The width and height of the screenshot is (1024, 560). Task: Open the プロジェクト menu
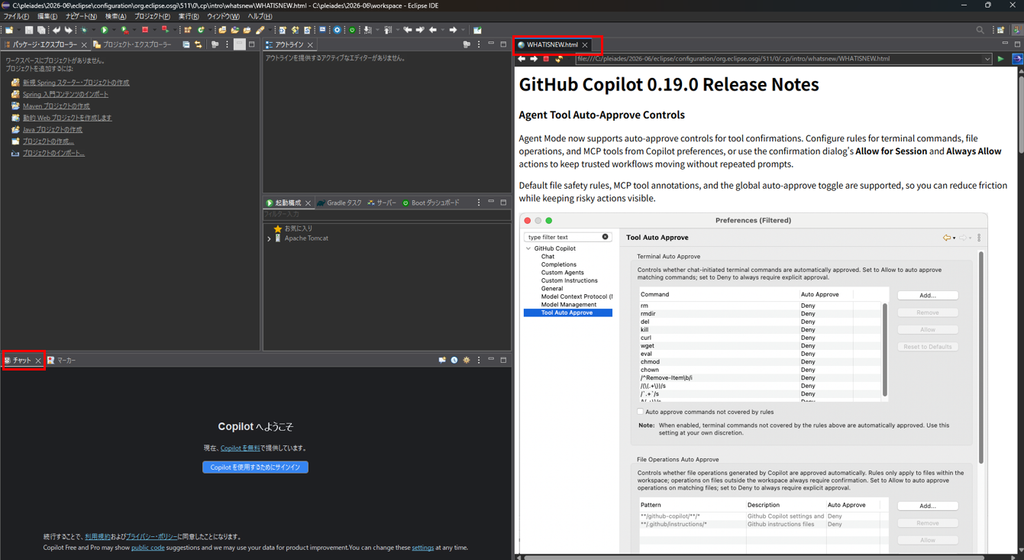[x=152, y=16]
